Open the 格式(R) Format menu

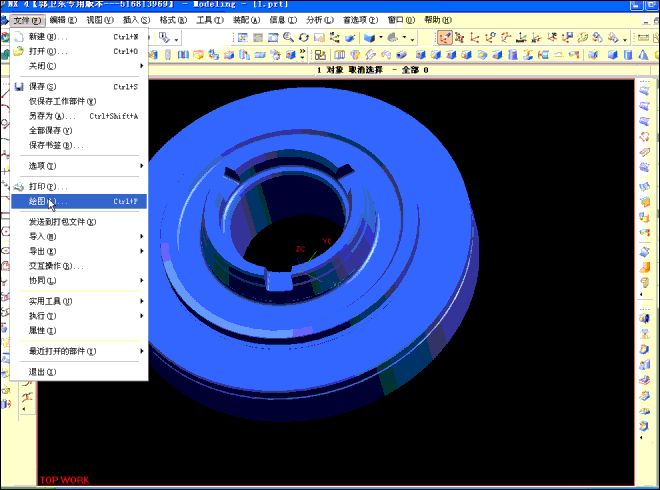(173, 20)
